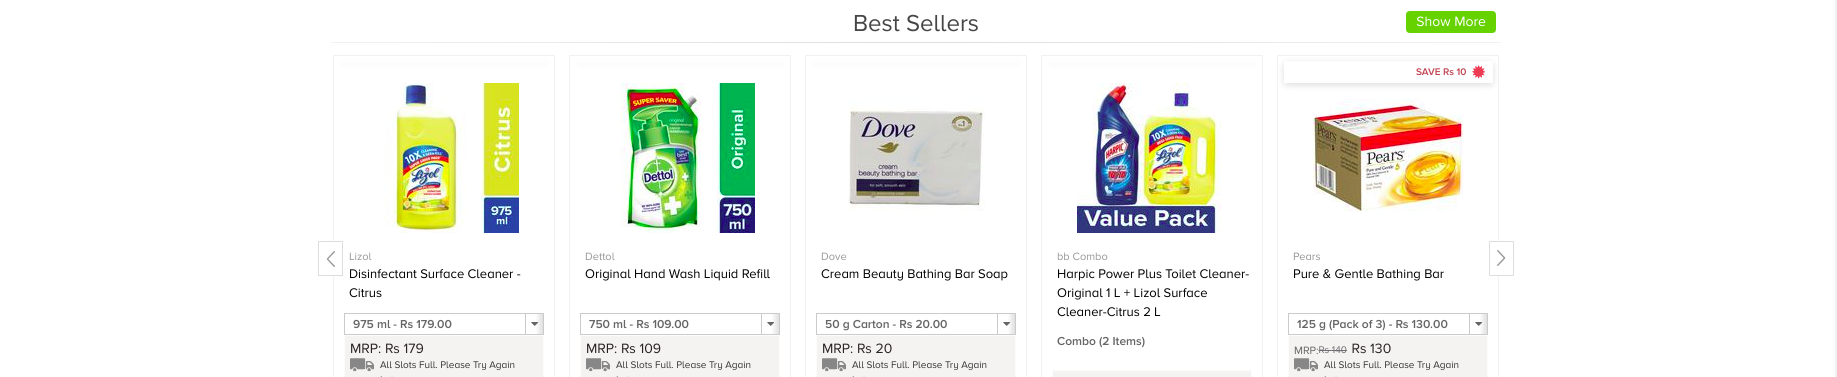
Task: Click the delivery truck icon under Dove
Action: point(834,365)
